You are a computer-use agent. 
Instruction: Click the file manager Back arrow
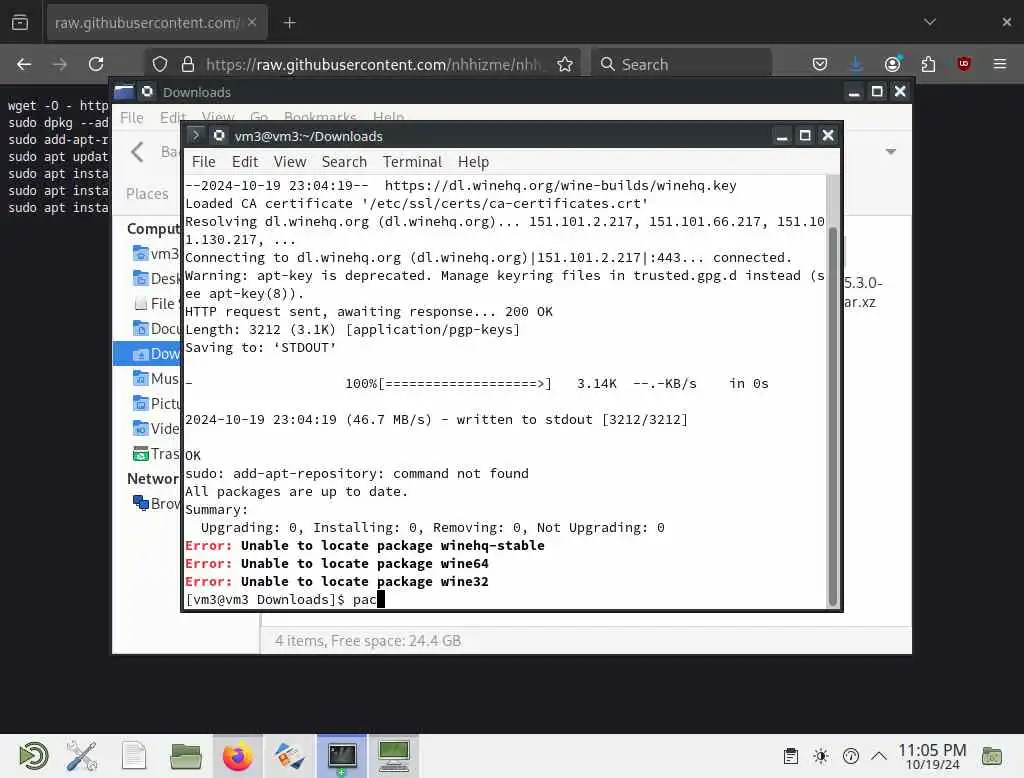click(137, 152)
